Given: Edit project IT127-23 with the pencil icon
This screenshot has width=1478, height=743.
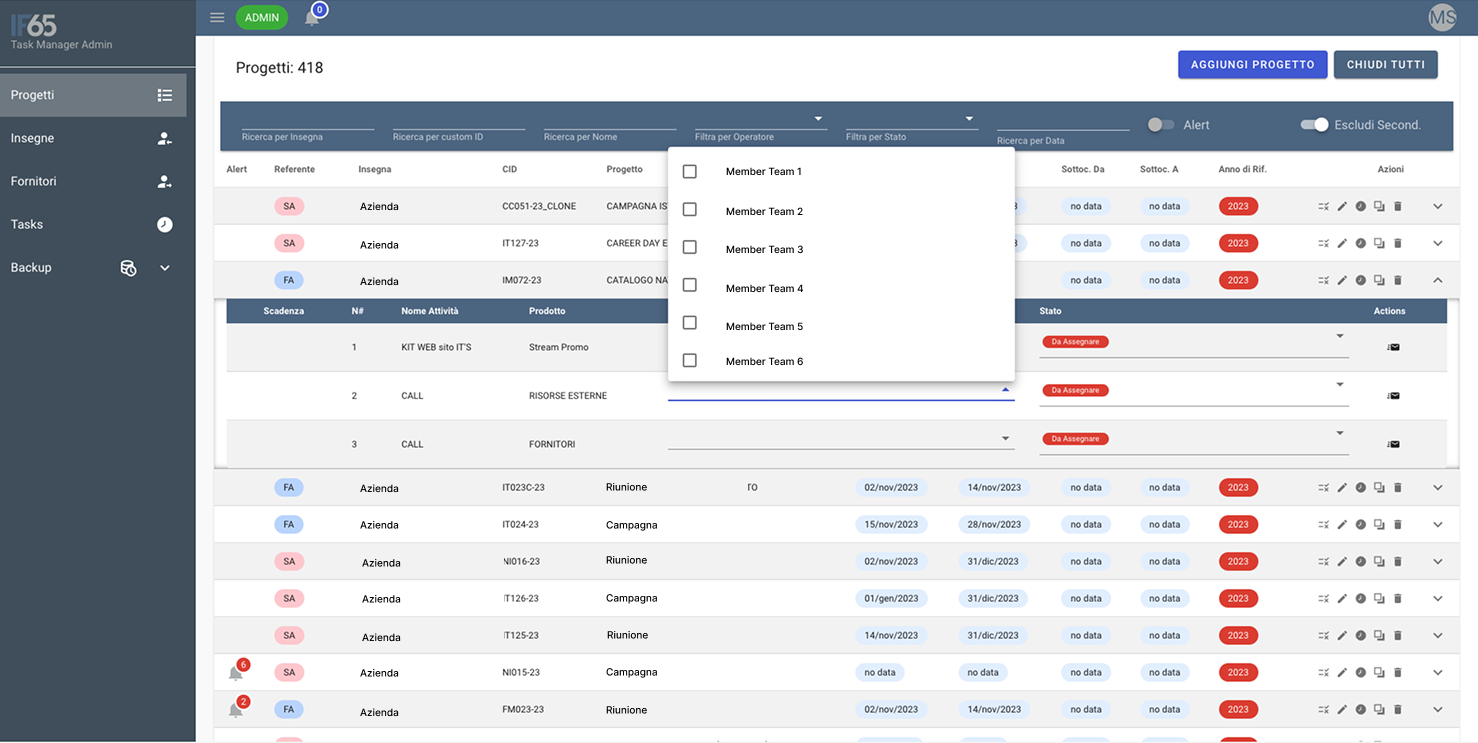Looking at the screenshot, I should click(x=1342, y=243).
